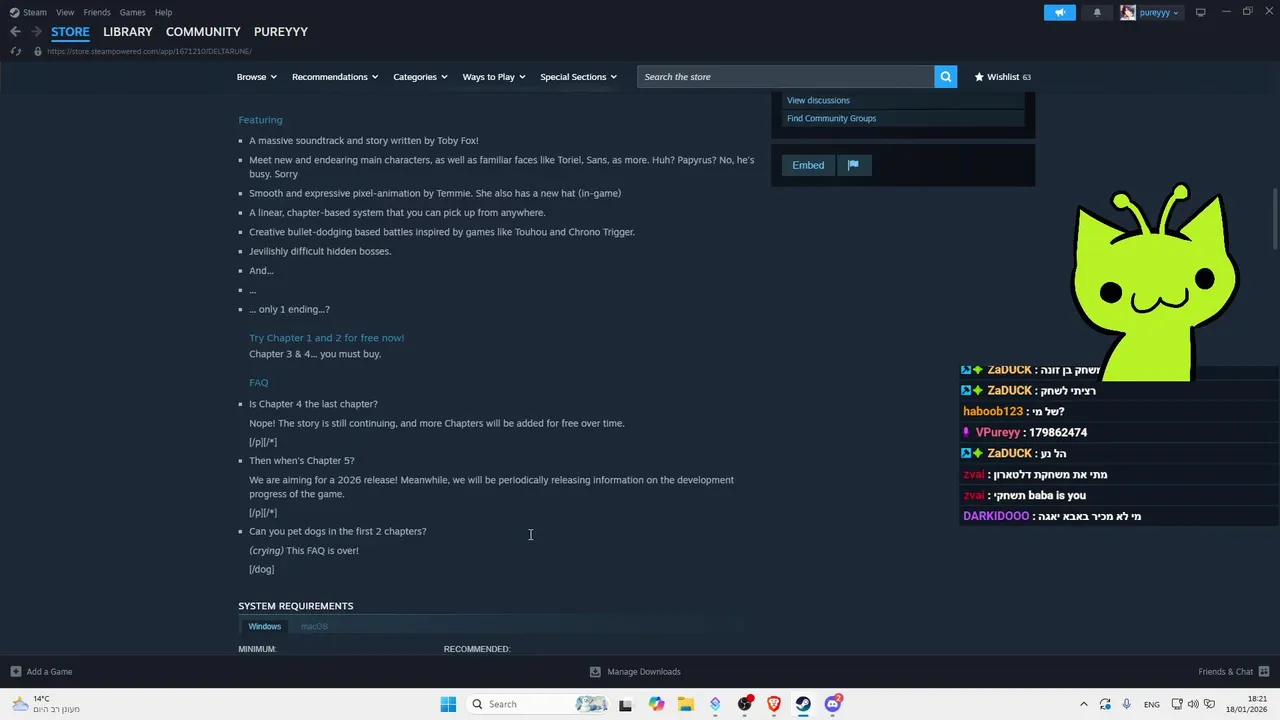
Task: Open the View menu
Action: (x=65, y=12)
